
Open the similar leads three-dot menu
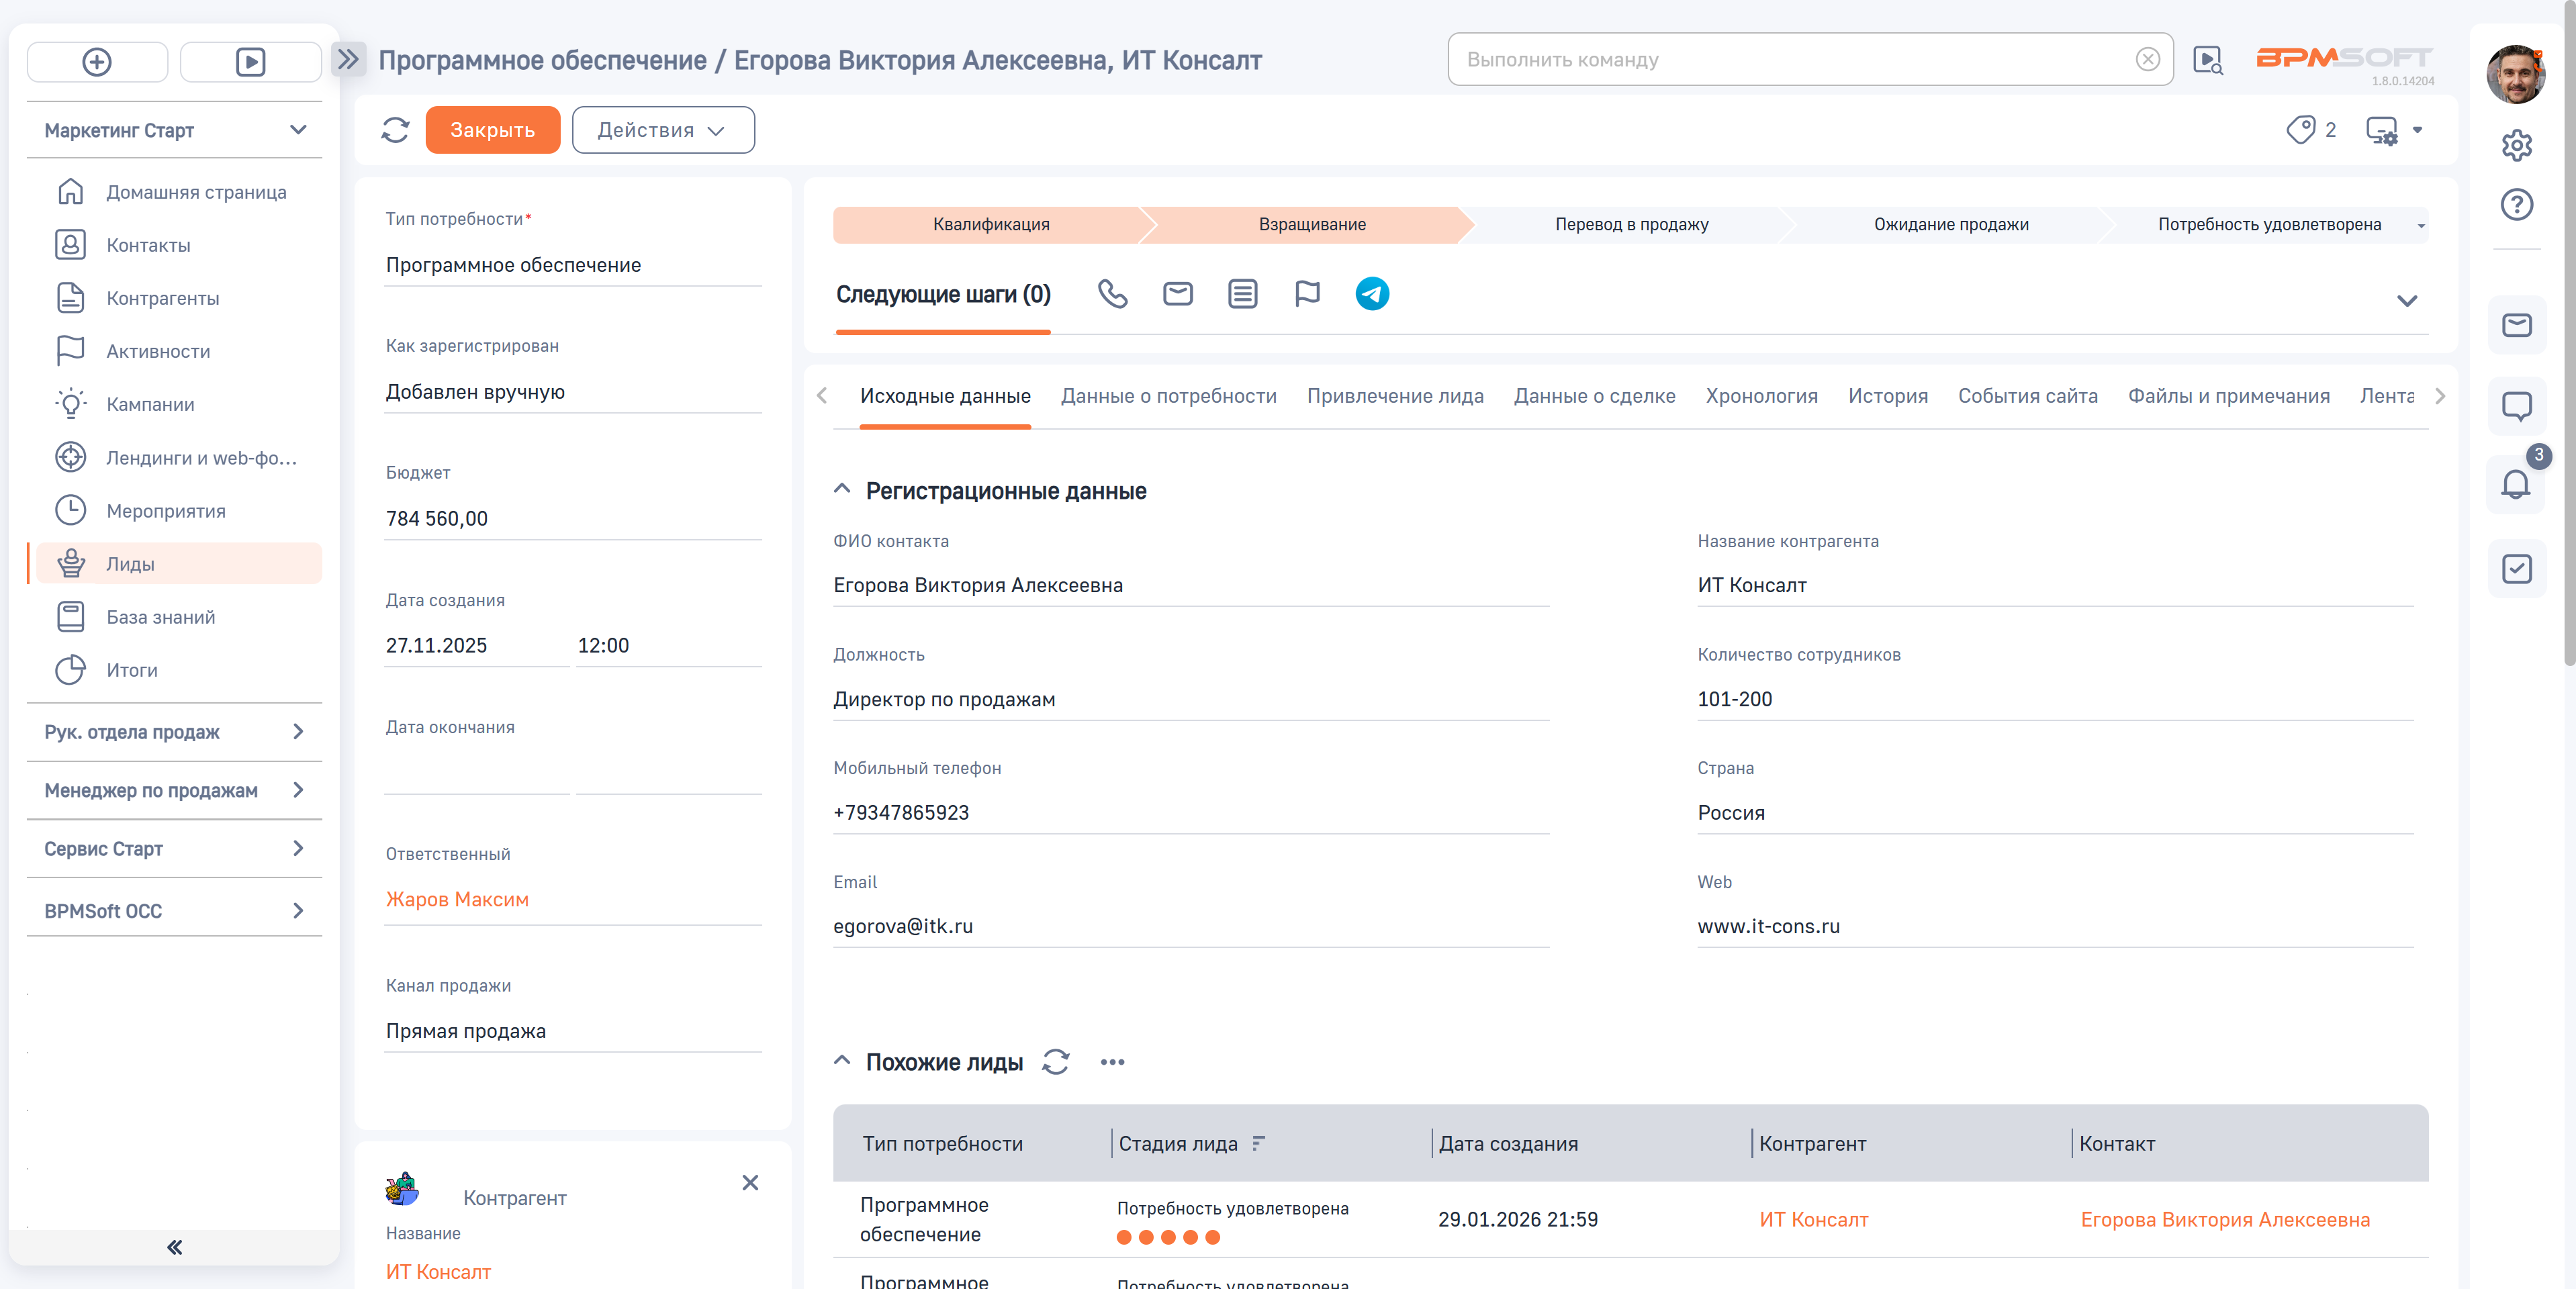pyautogui.click(x=1112, y=1061)
